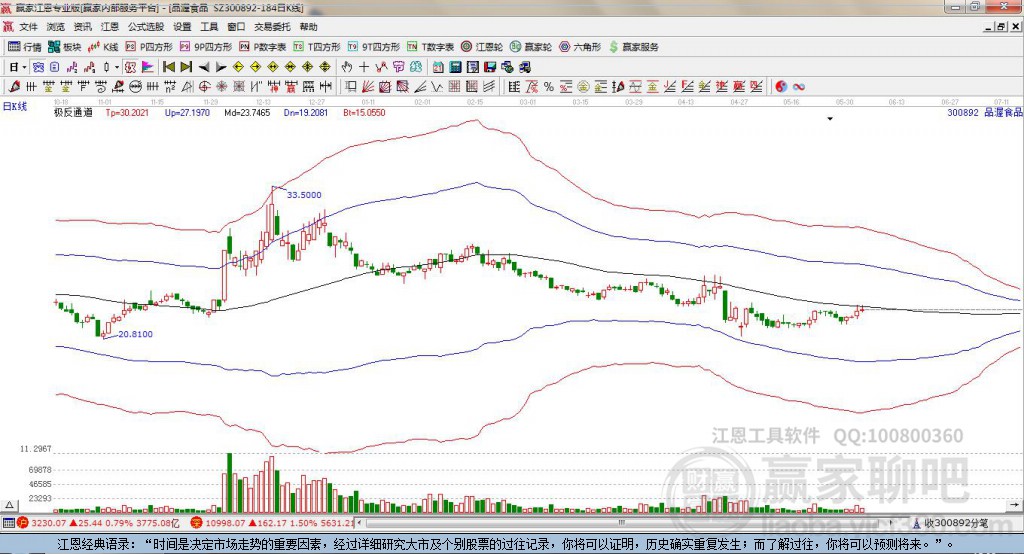Image resolution: width=1024 pixels, height=554 pixels.
Task: Open the 9T四方形 tool
Action: 374,47
